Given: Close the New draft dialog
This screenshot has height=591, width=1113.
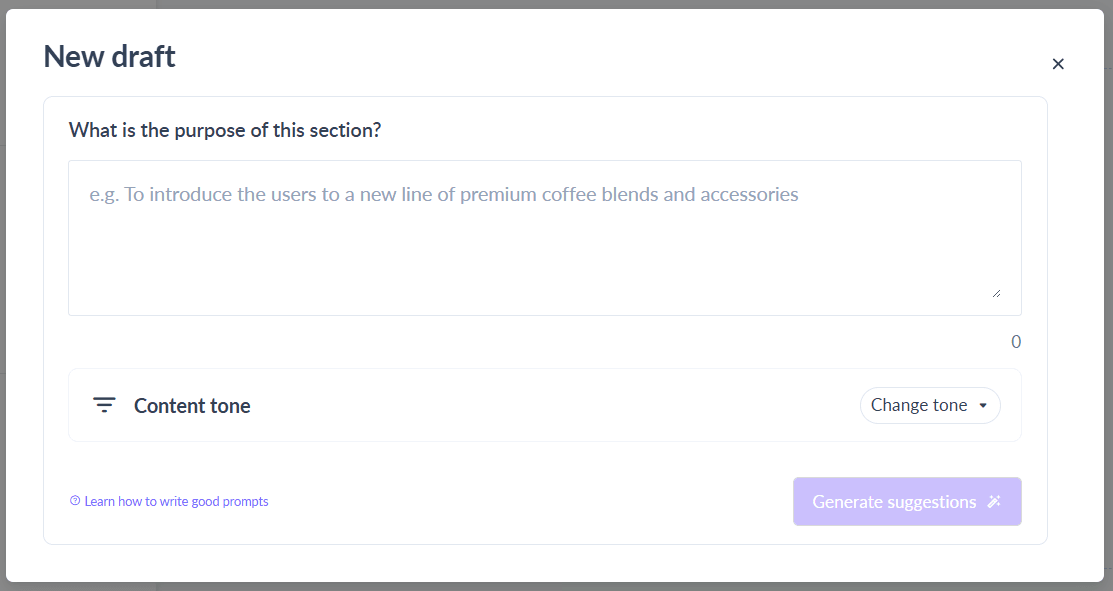Looking at the screenshot, I should click(1058, 64).
